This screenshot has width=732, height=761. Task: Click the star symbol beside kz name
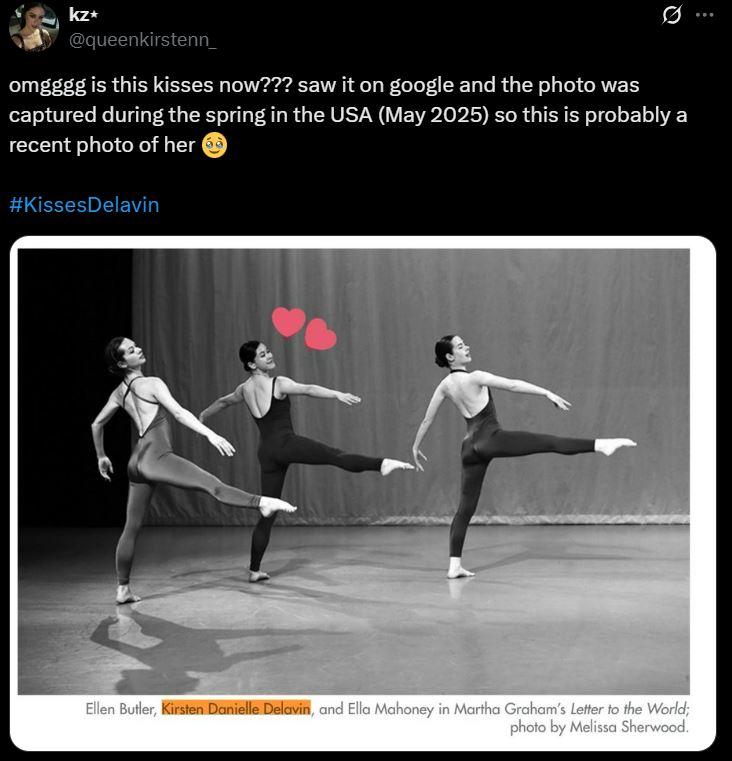click(x=95, y=15)
